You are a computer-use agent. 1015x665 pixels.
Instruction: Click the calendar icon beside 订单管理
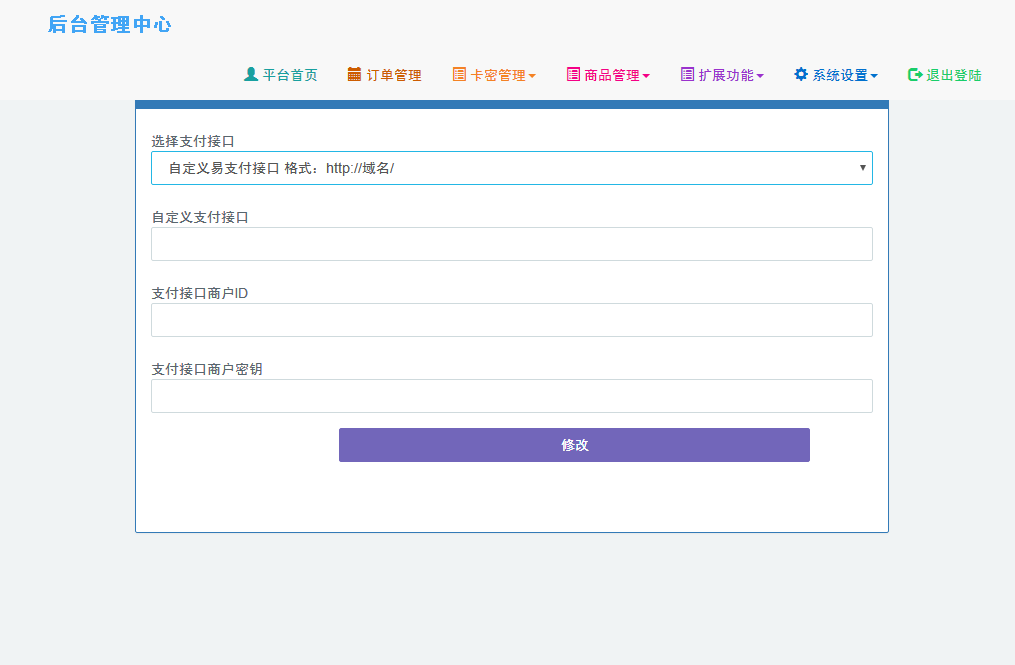coord(354,74)
